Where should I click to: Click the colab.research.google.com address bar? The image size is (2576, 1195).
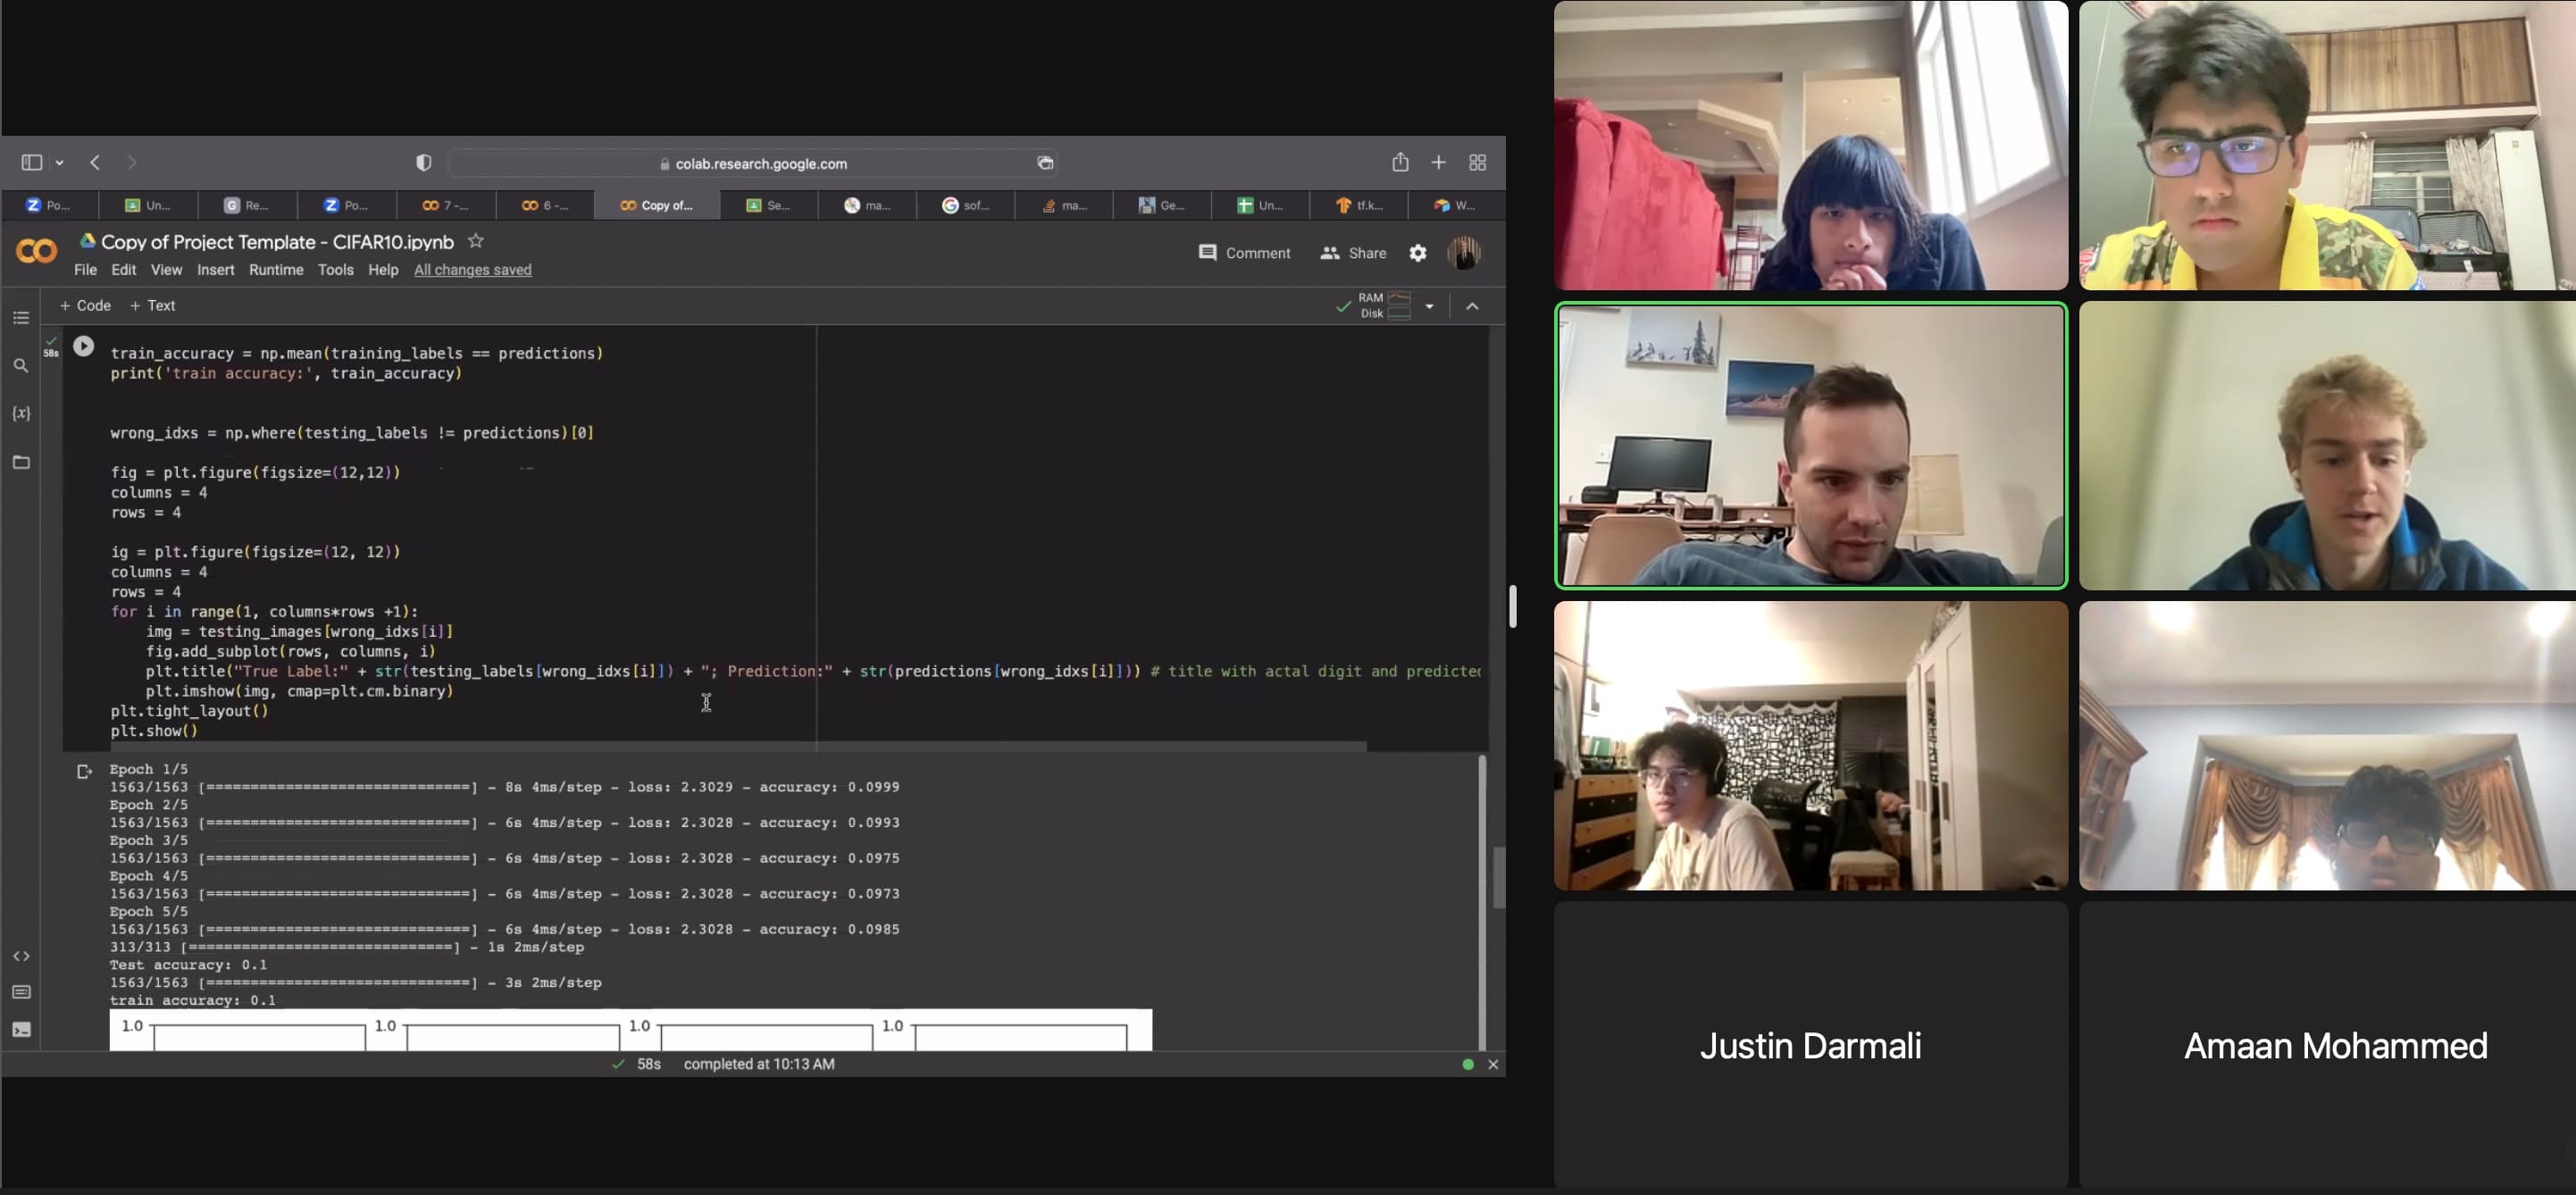[x=752, y=163]
